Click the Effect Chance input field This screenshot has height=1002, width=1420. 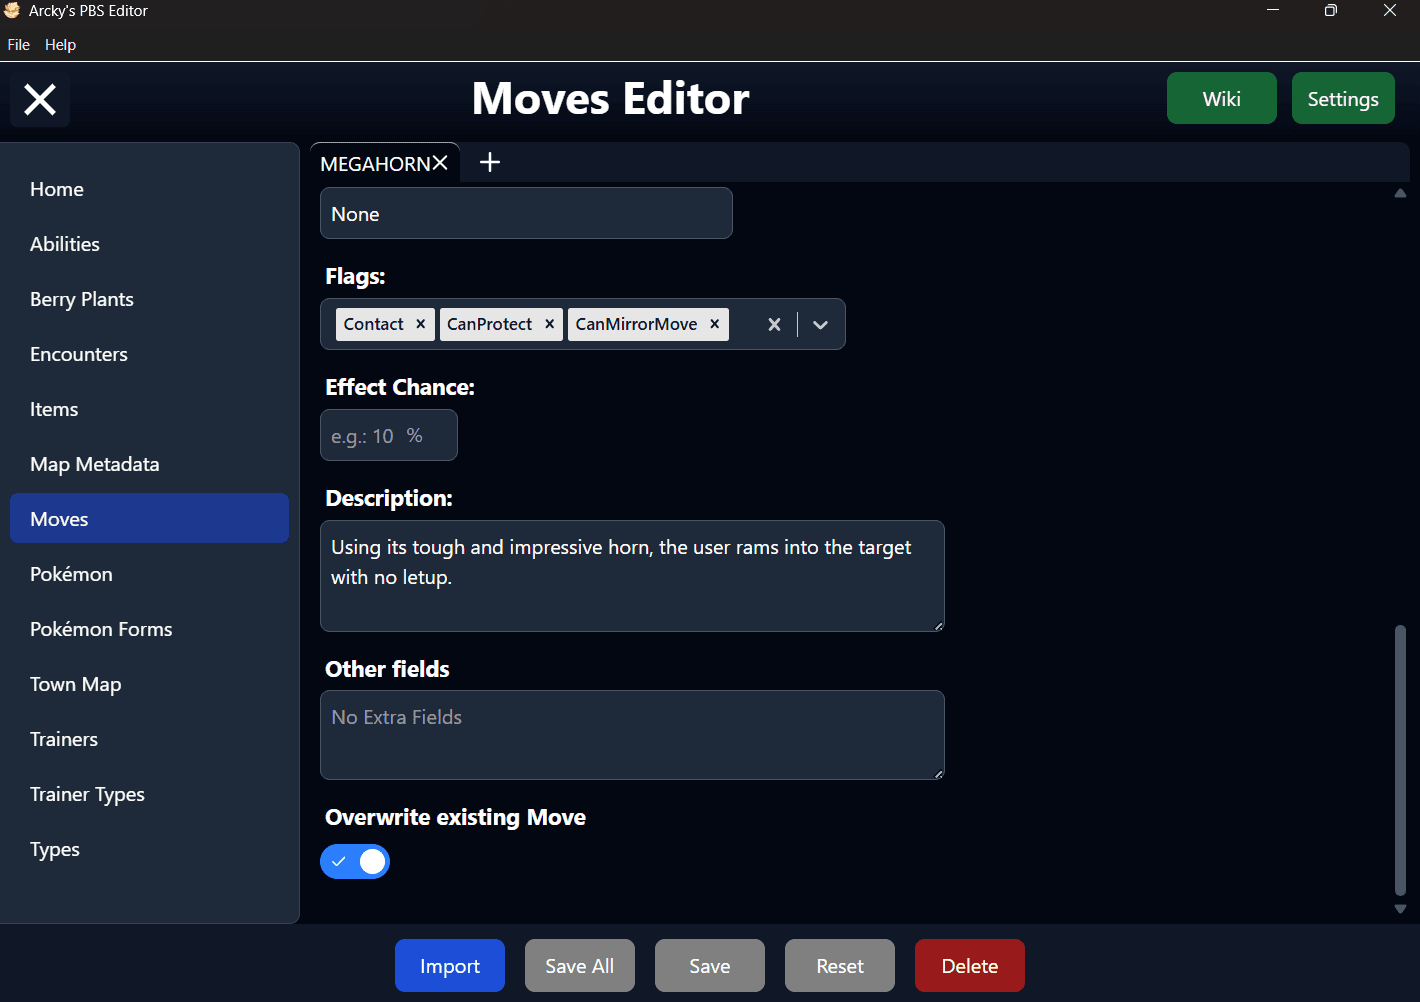[x=389, y=435]
